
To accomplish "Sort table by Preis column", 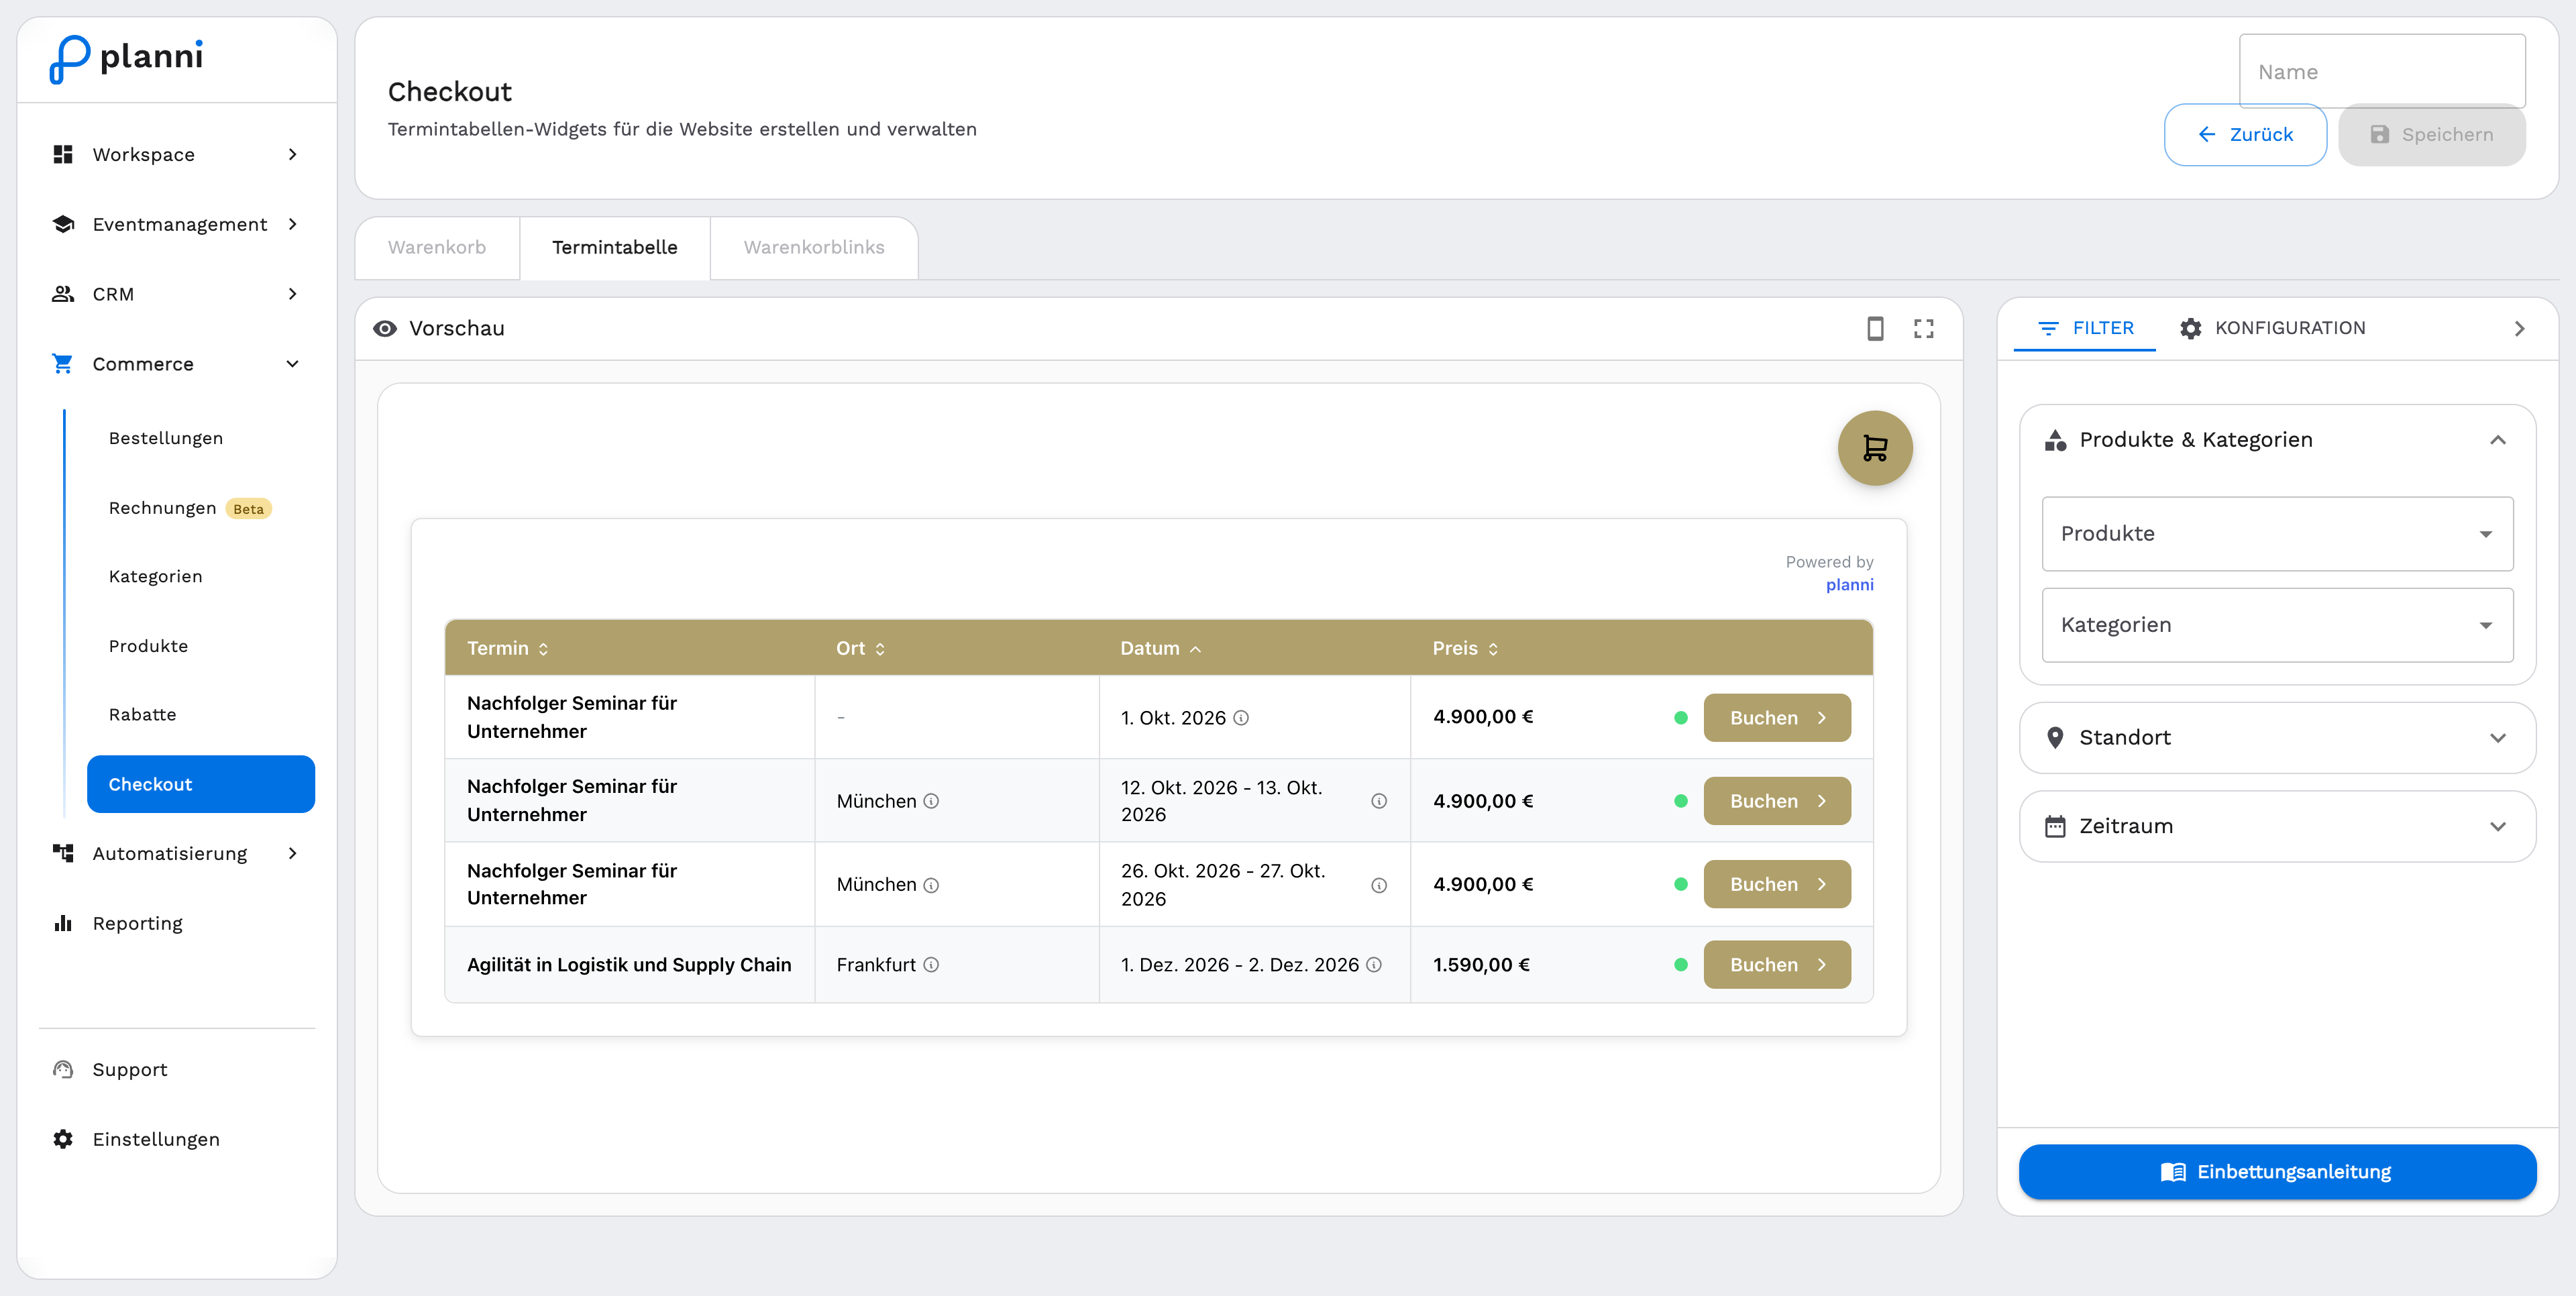I will 1465,648.
